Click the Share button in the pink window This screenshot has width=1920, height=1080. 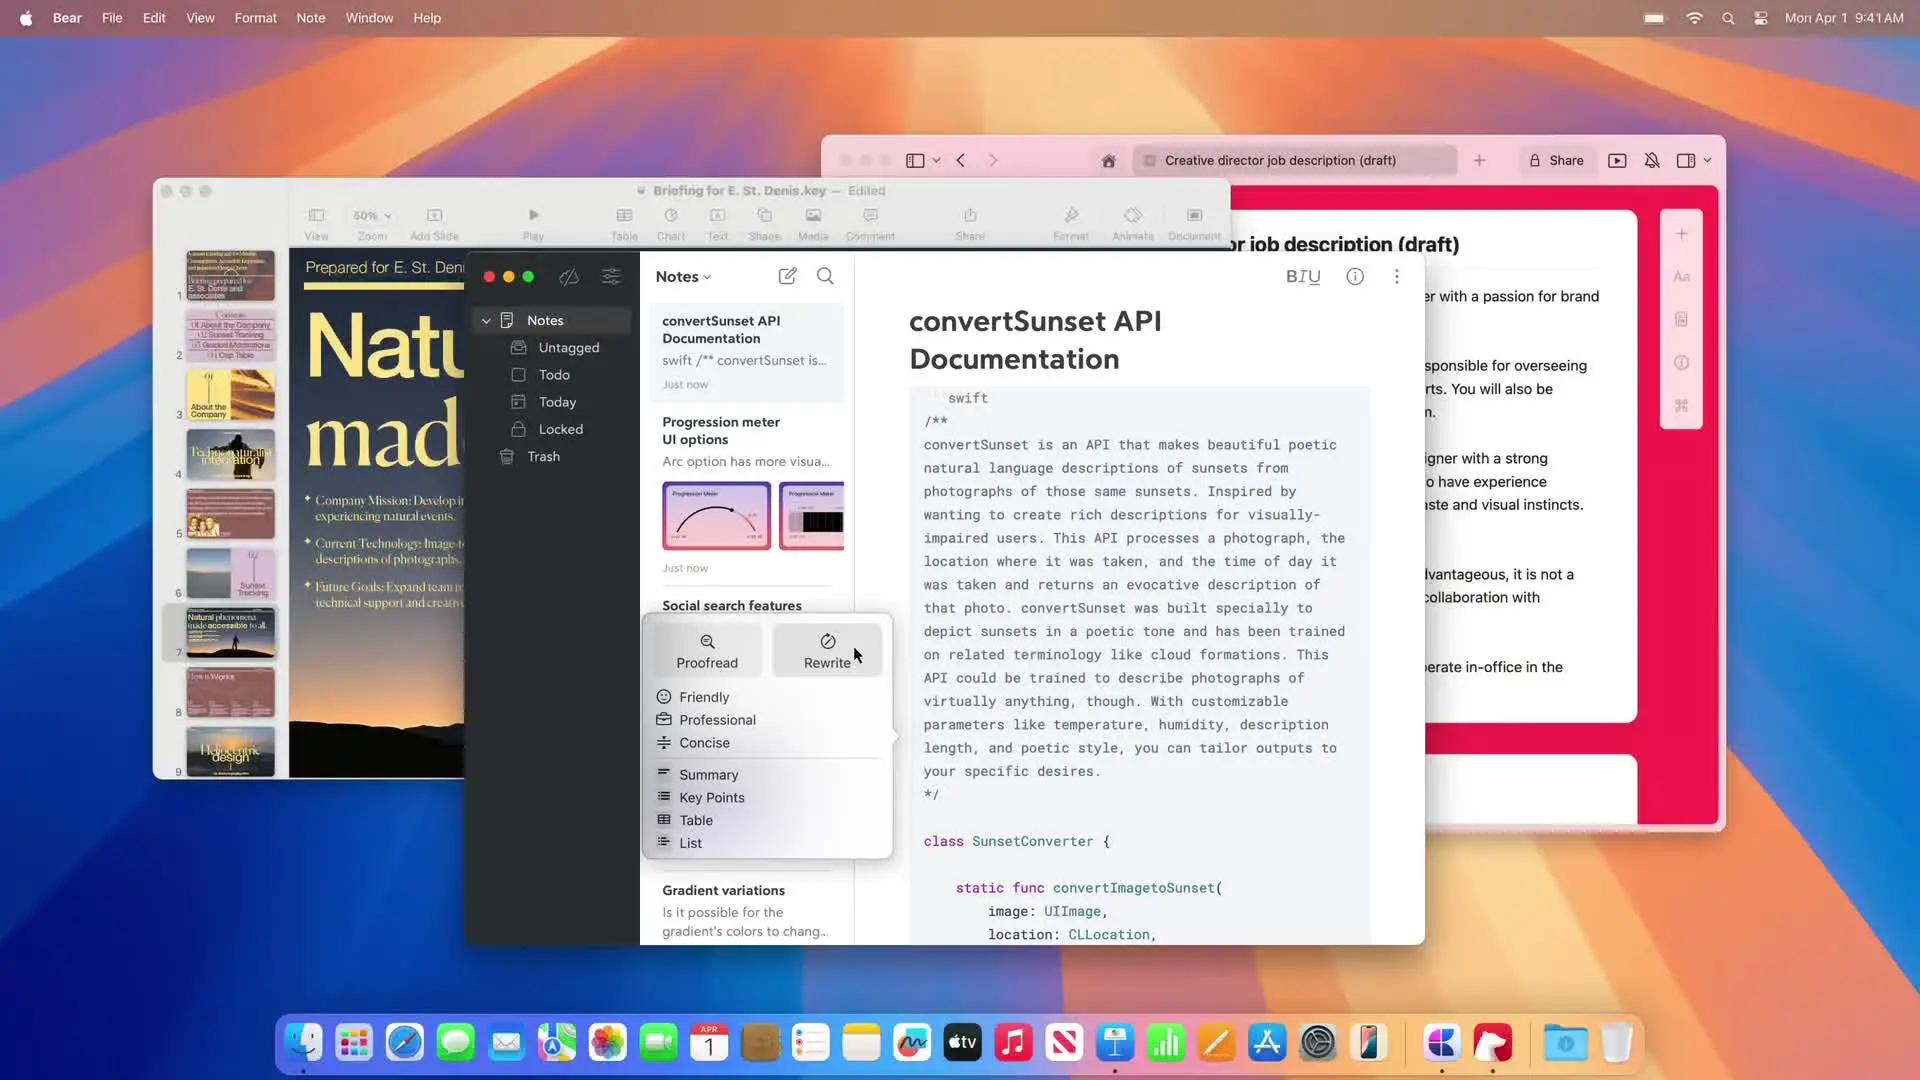pyautogui.click(x=1556, y=161)
